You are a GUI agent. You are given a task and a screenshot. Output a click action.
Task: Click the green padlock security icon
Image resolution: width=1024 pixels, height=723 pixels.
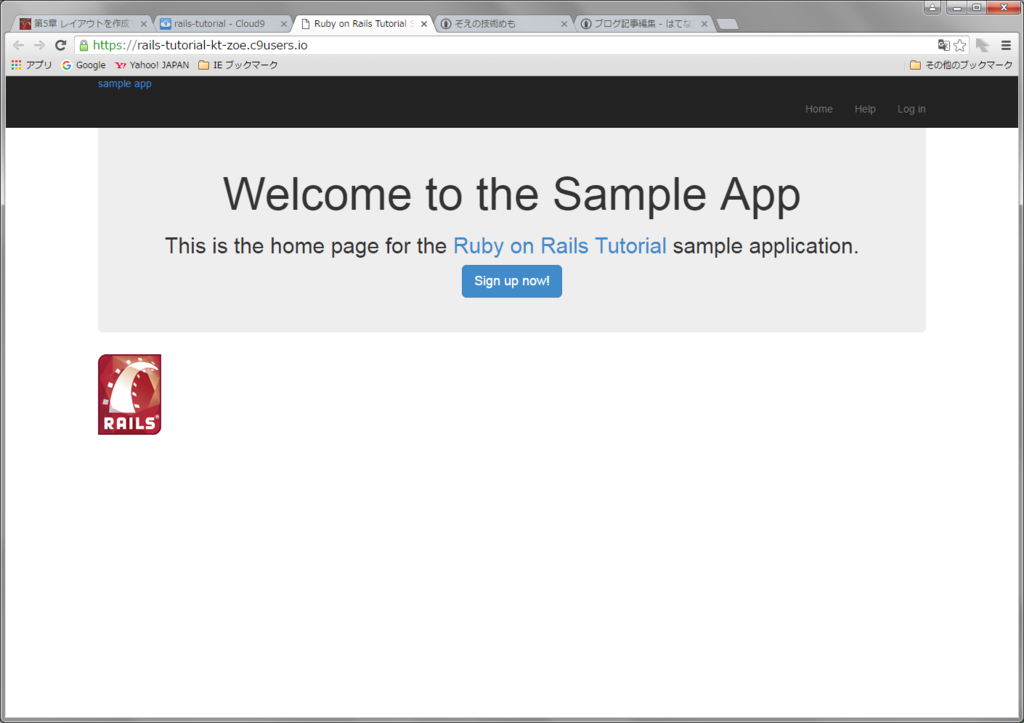84,45
